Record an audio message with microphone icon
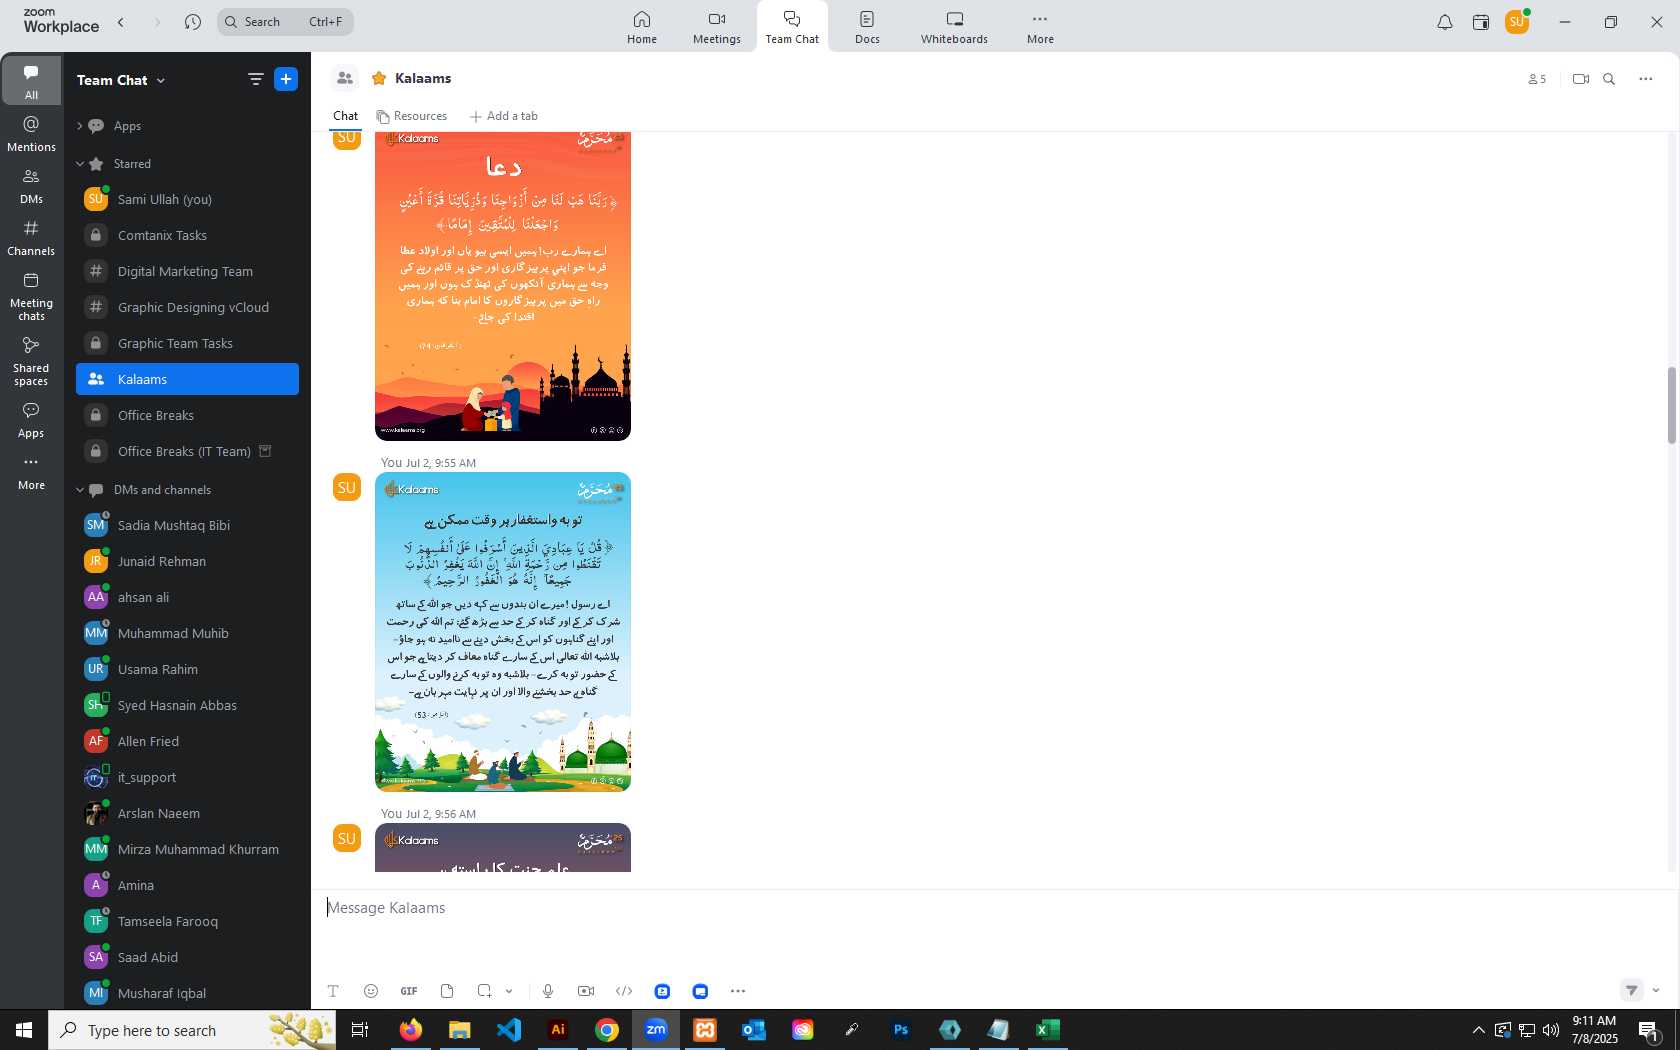This screenshot has width=1680, height=1050. click(x=548, y=991)
